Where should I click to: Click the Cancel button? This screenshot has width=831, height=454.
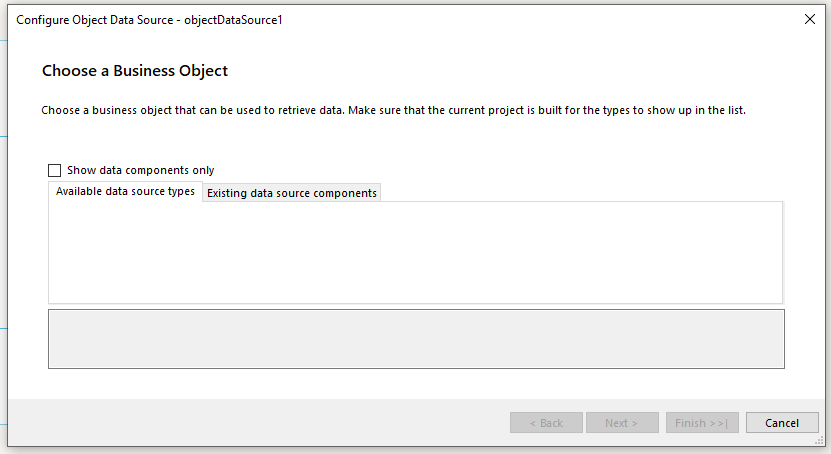coord(782,423)
